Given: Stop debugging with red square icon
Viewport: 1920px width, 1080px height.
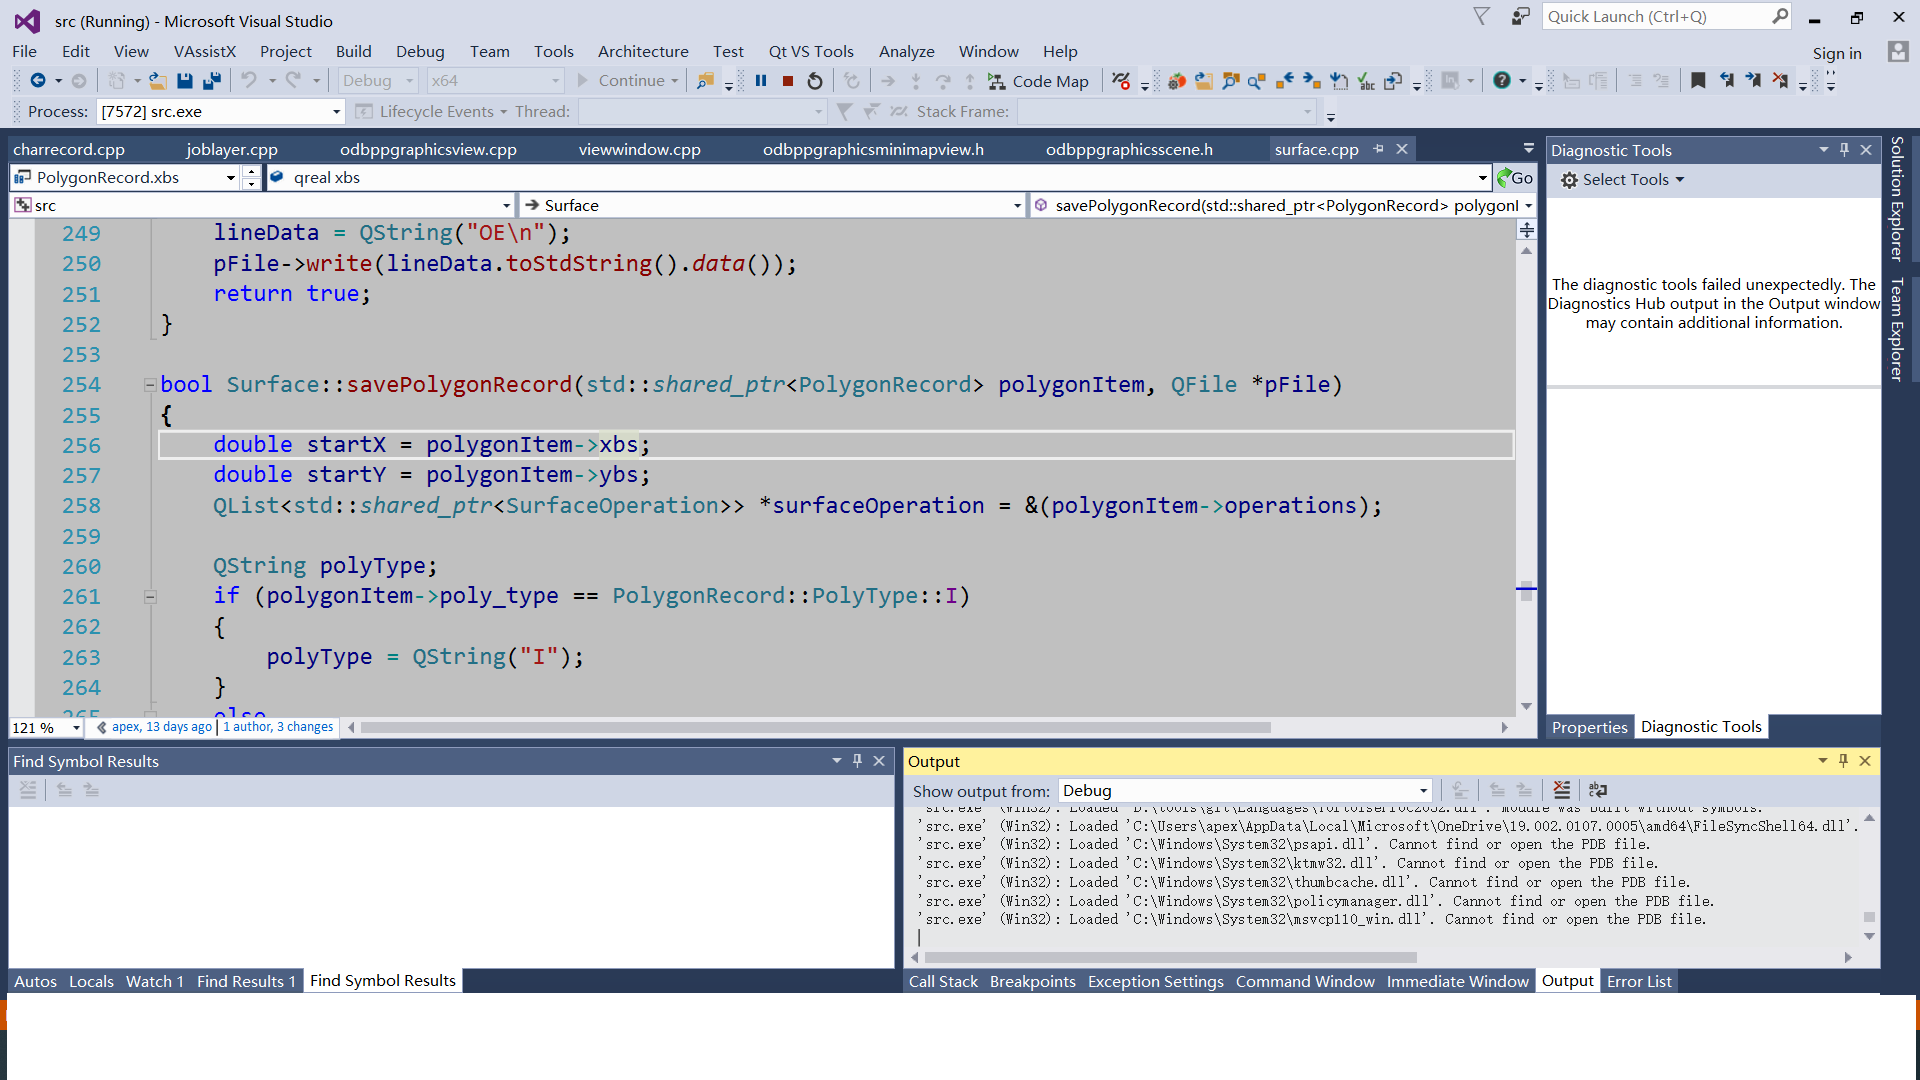Looking at the screenshot, I should [788, 81].
